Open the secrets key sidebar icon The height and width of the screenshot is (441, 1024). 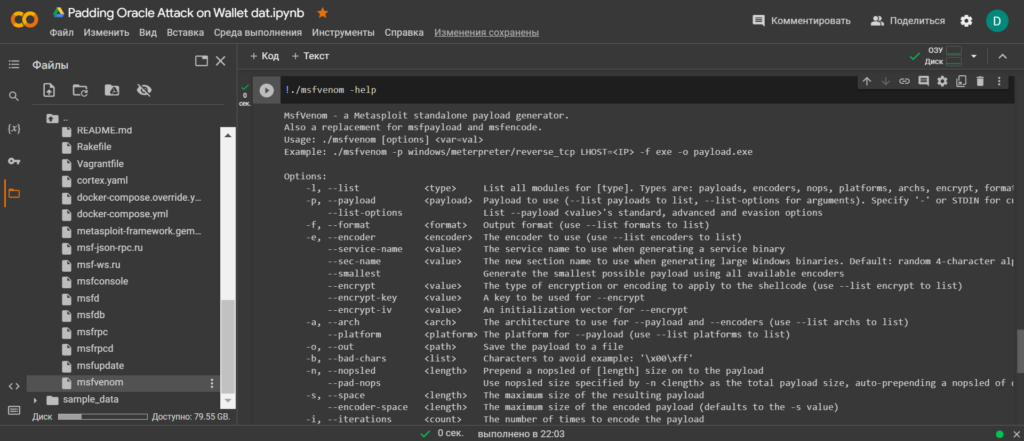(x=14, y=161)
